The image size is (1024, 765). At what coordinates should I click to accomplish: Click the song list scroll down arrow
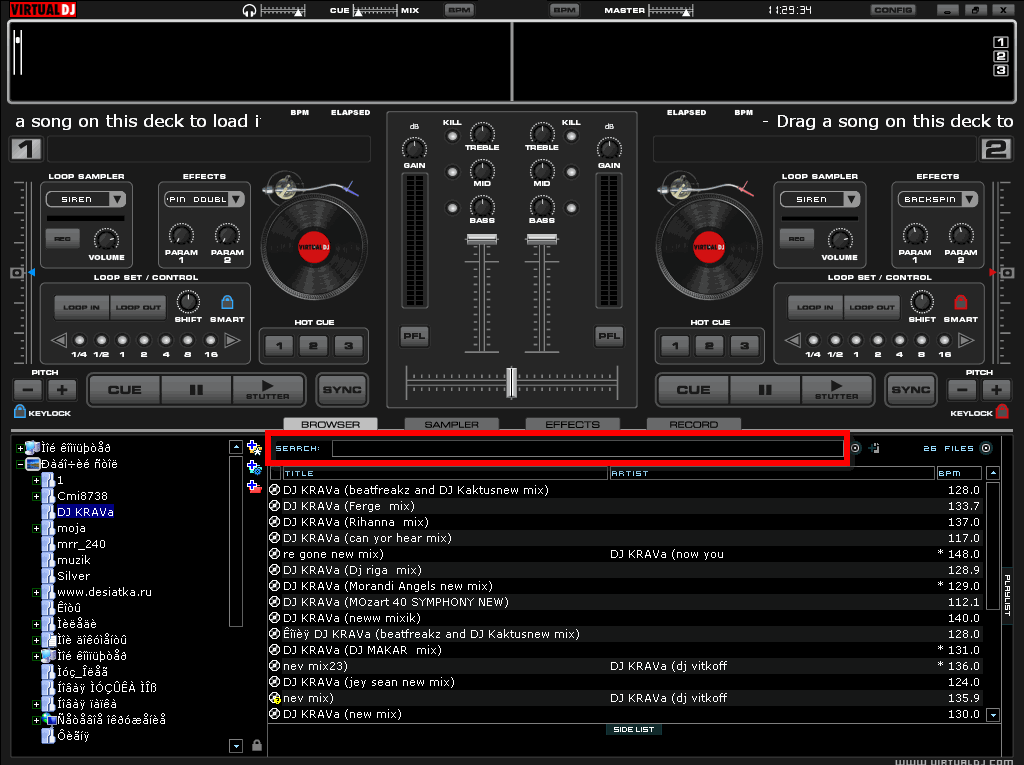click(x=993, y=715)
